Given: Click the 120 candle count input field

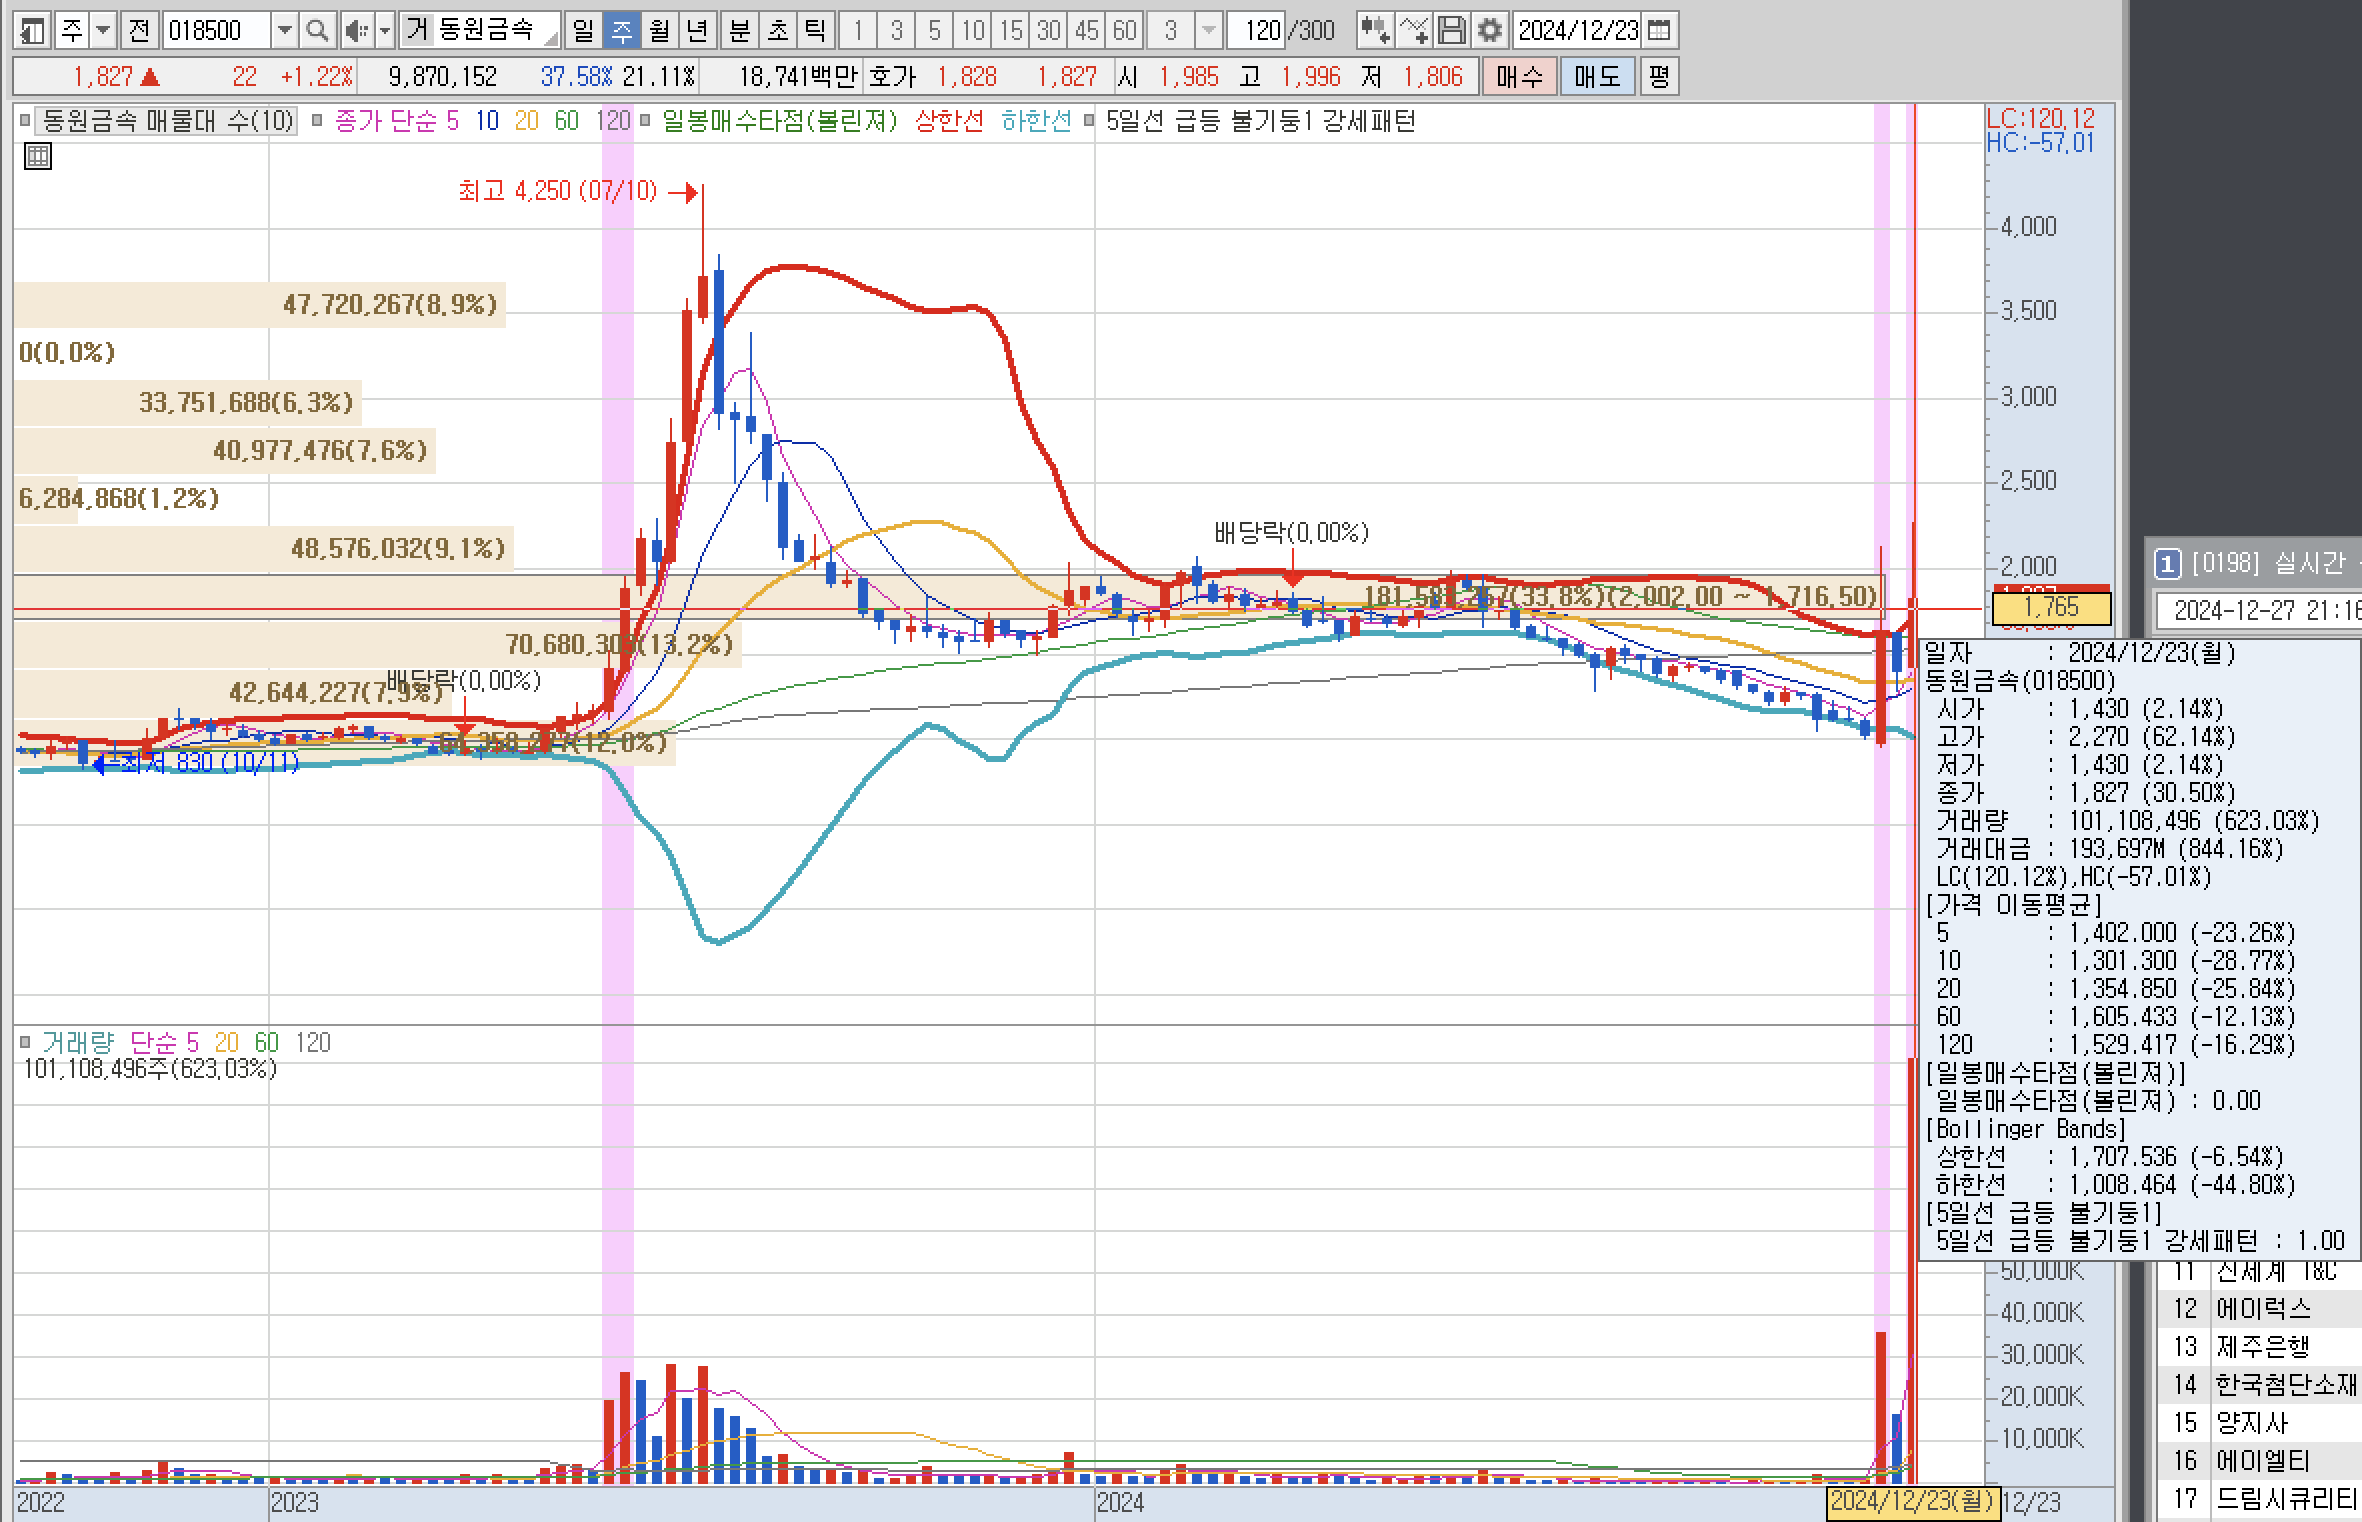Looking at the screenshot, I should click(x=1260, y=31).
